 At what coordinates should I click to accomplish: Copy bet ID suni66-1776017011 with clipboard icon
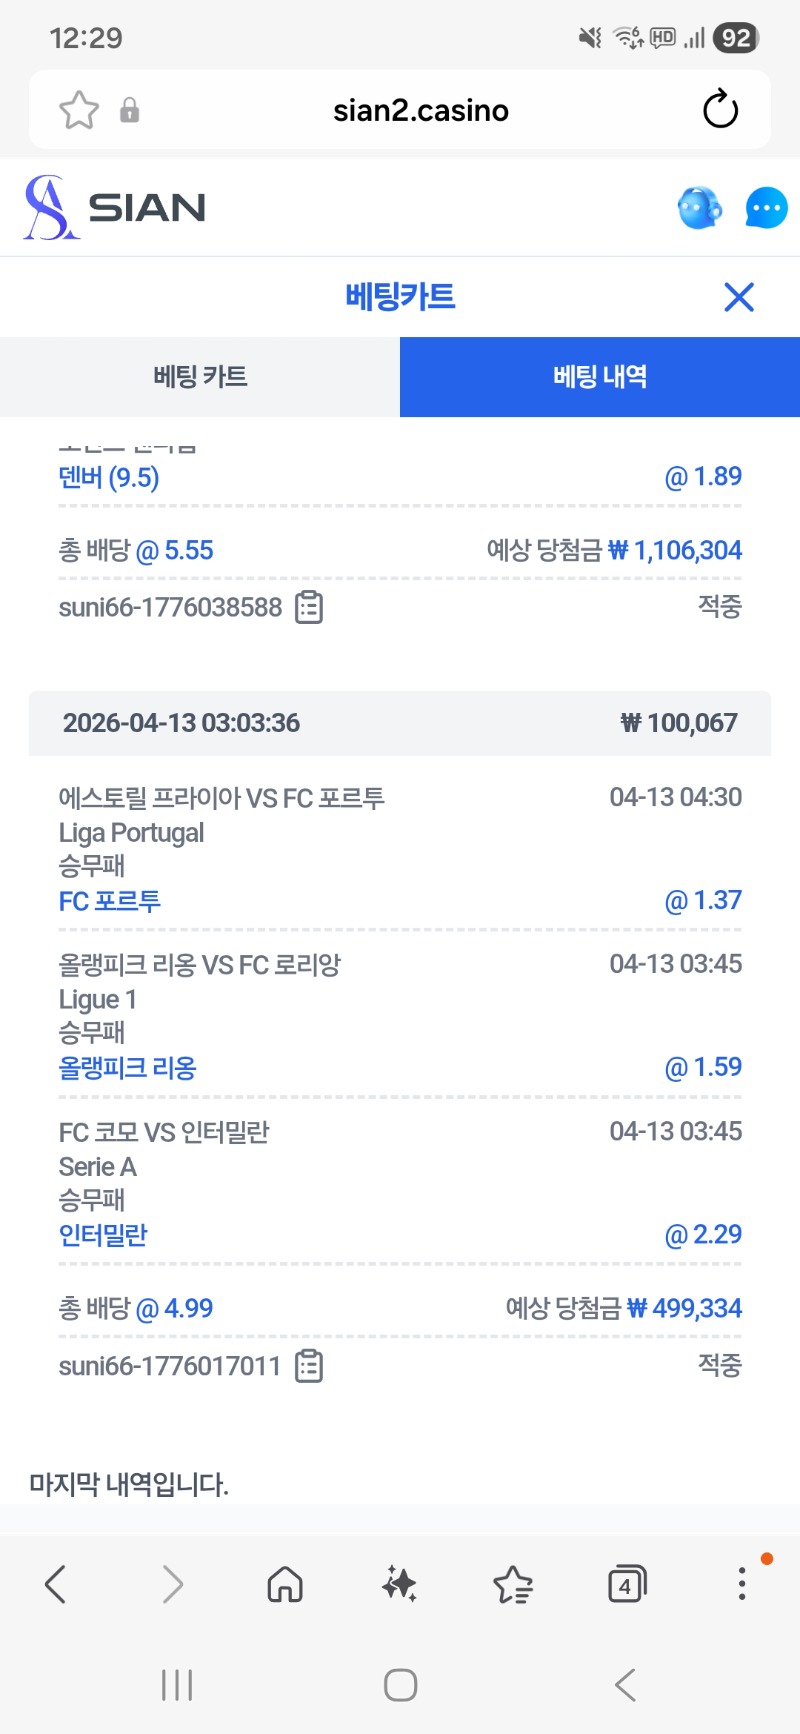pyautogui.click(x=309, y=1366)
